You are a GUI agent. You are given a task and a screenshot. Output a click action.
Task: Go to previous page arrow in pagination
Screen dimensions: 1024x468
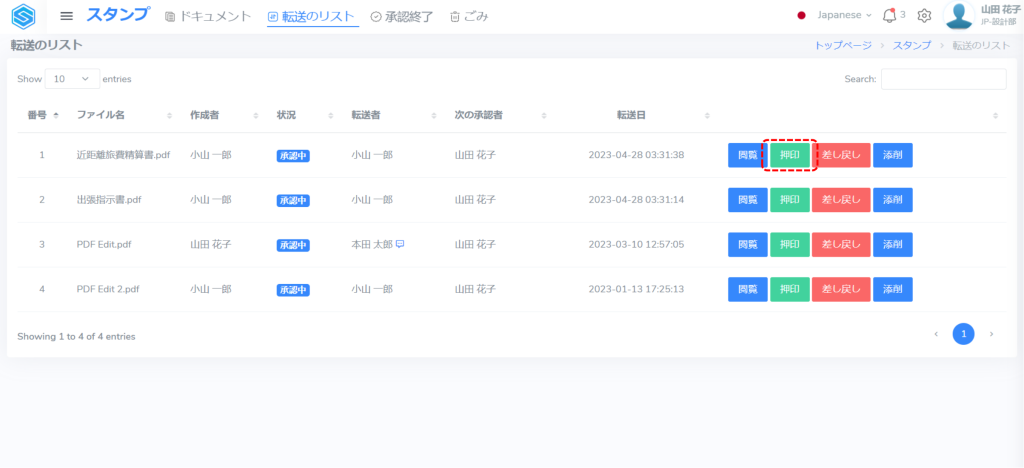pyautogui.click(x=936, y=334)
